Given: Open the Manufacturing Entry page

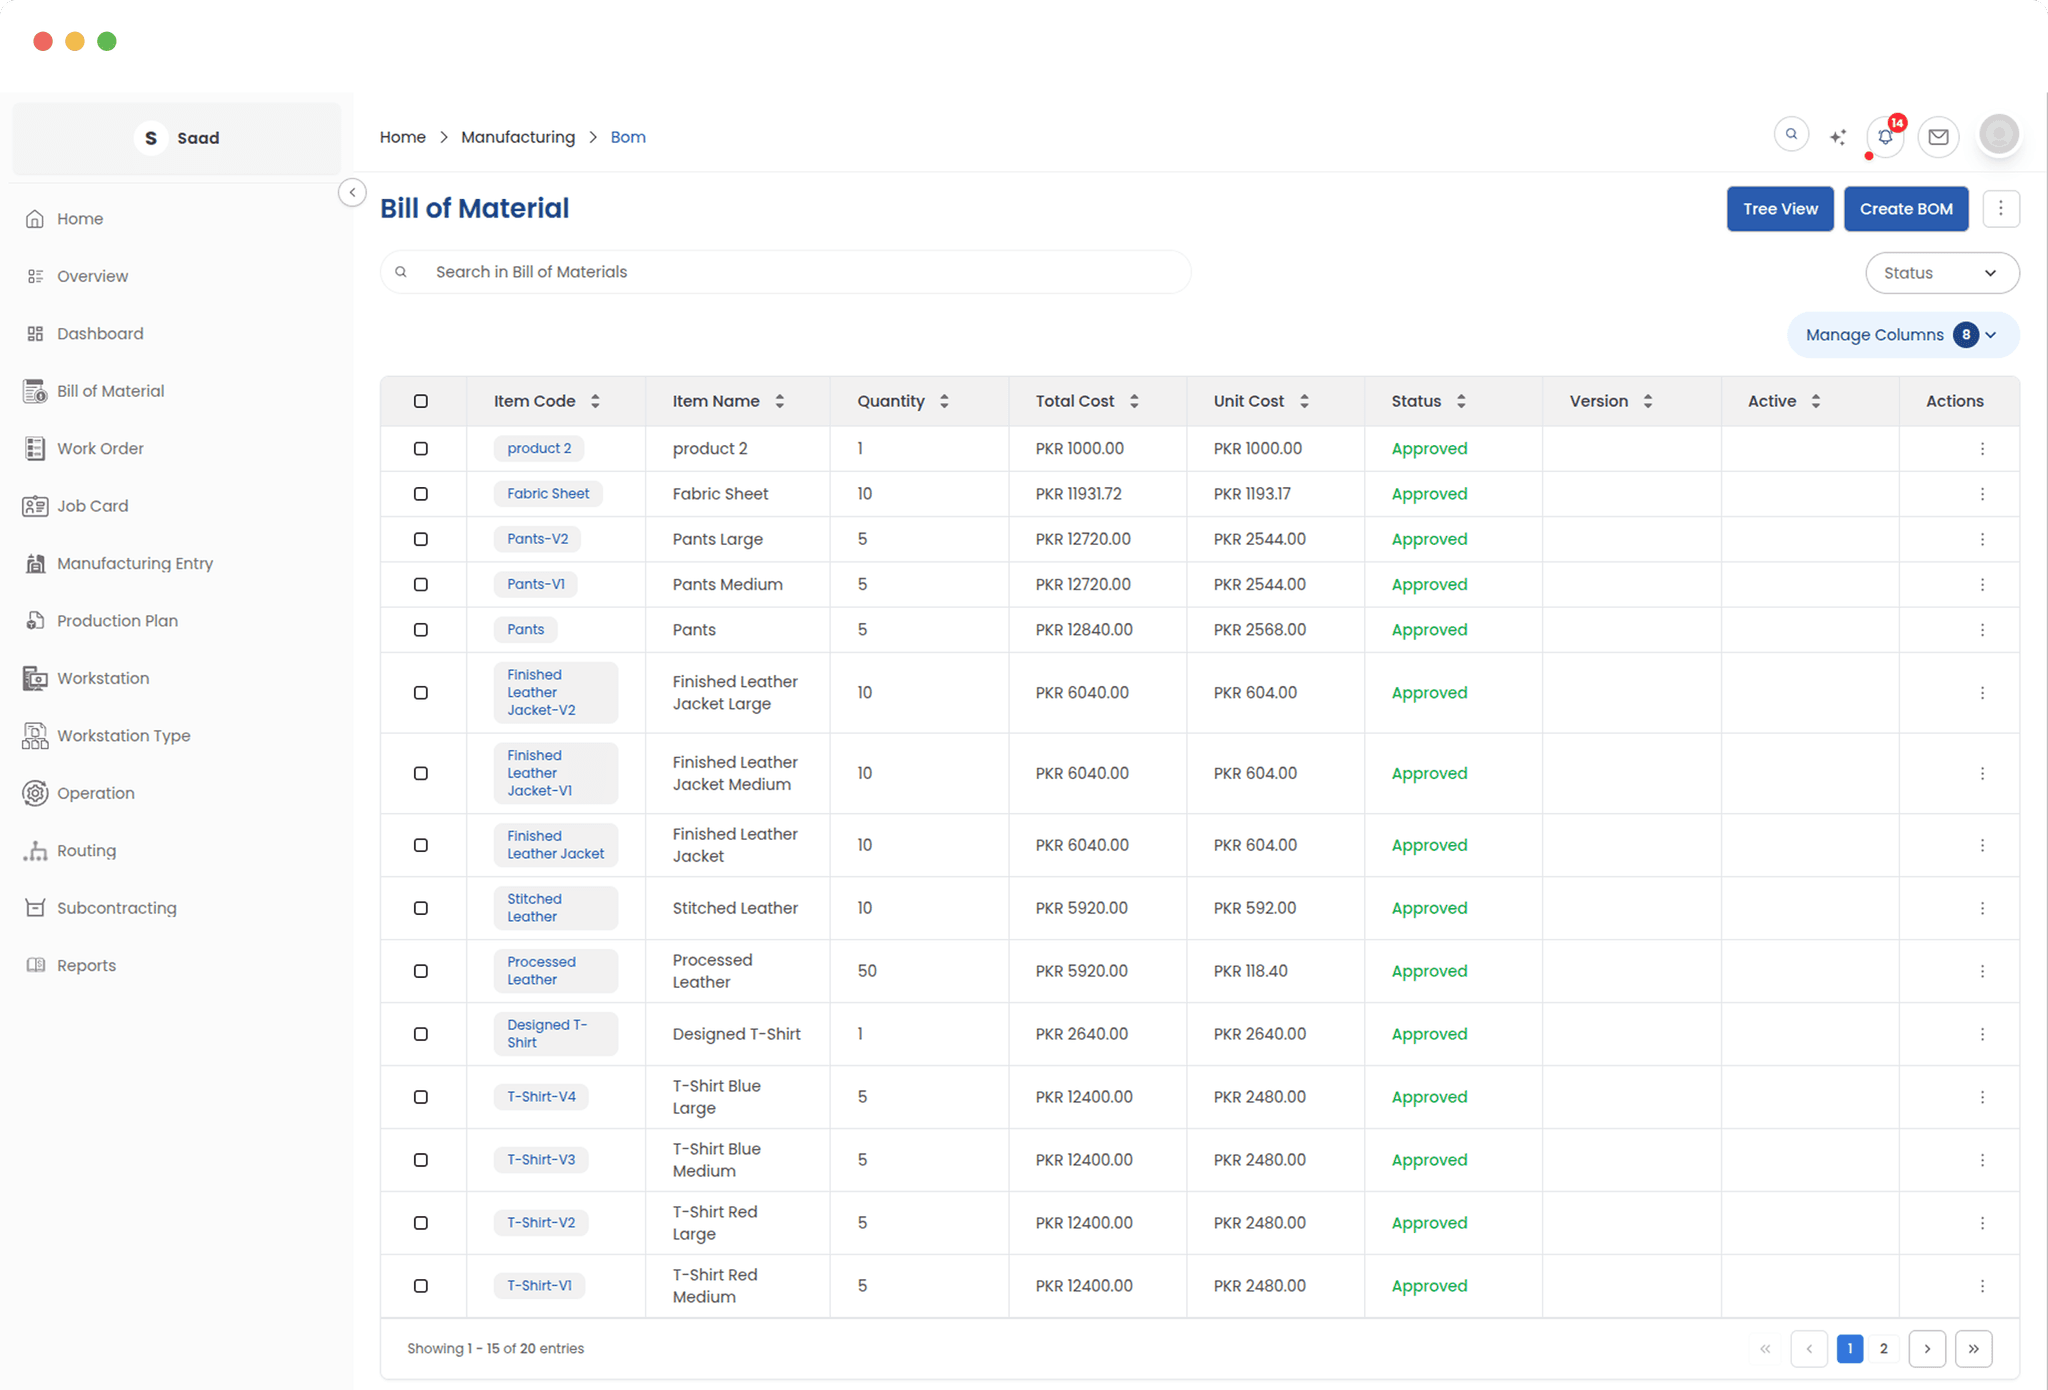Looking at the screenshot, I should tap(135, 563).
